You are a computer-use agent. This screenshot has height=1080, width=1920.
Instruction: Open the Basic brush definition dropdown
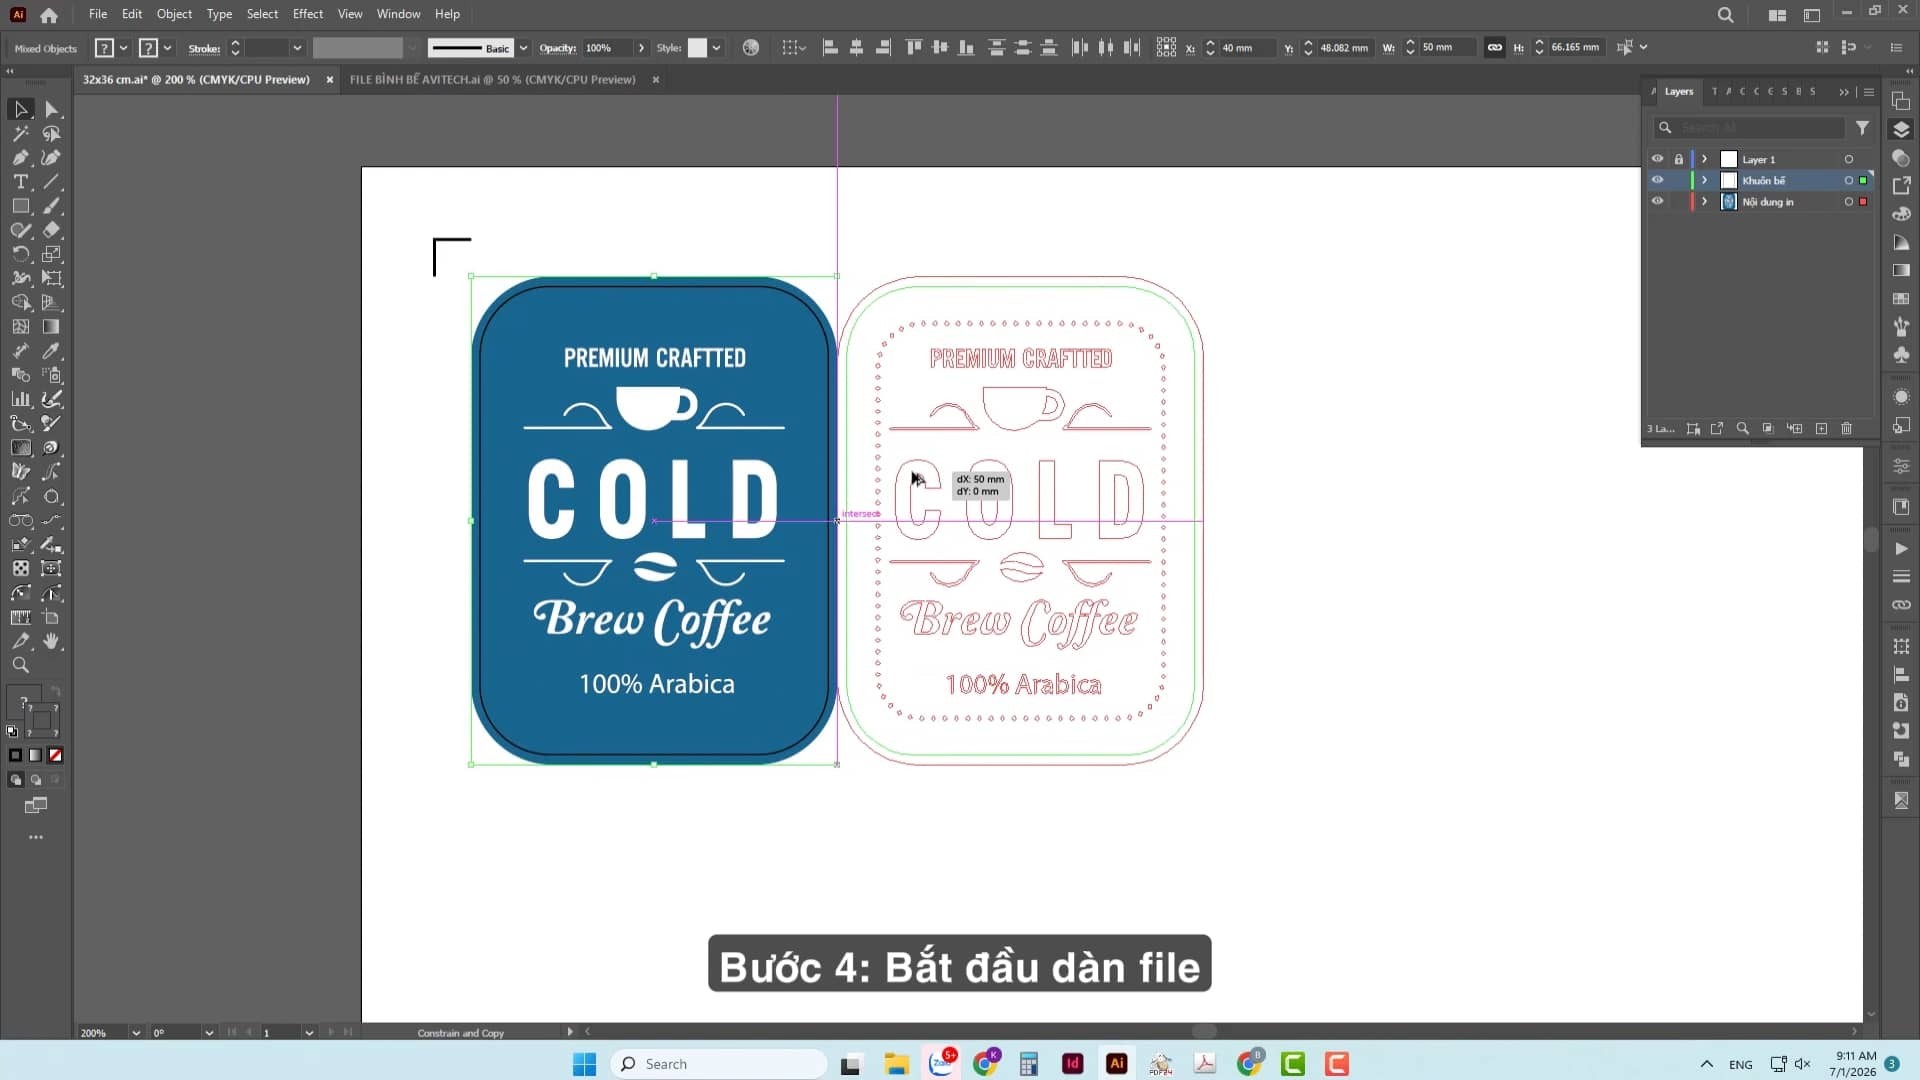coord(523,48)
